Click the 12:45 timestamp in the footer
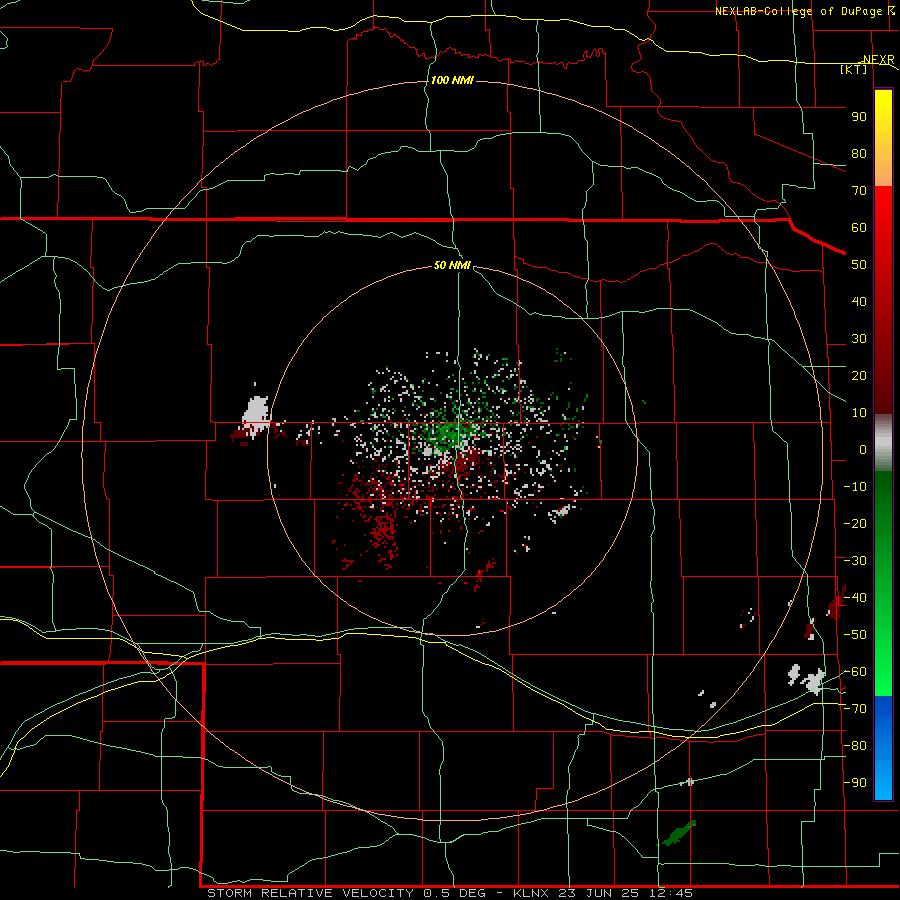Image resolution: width=900 pixels, height=900 pixels. [x=671, y=893]
